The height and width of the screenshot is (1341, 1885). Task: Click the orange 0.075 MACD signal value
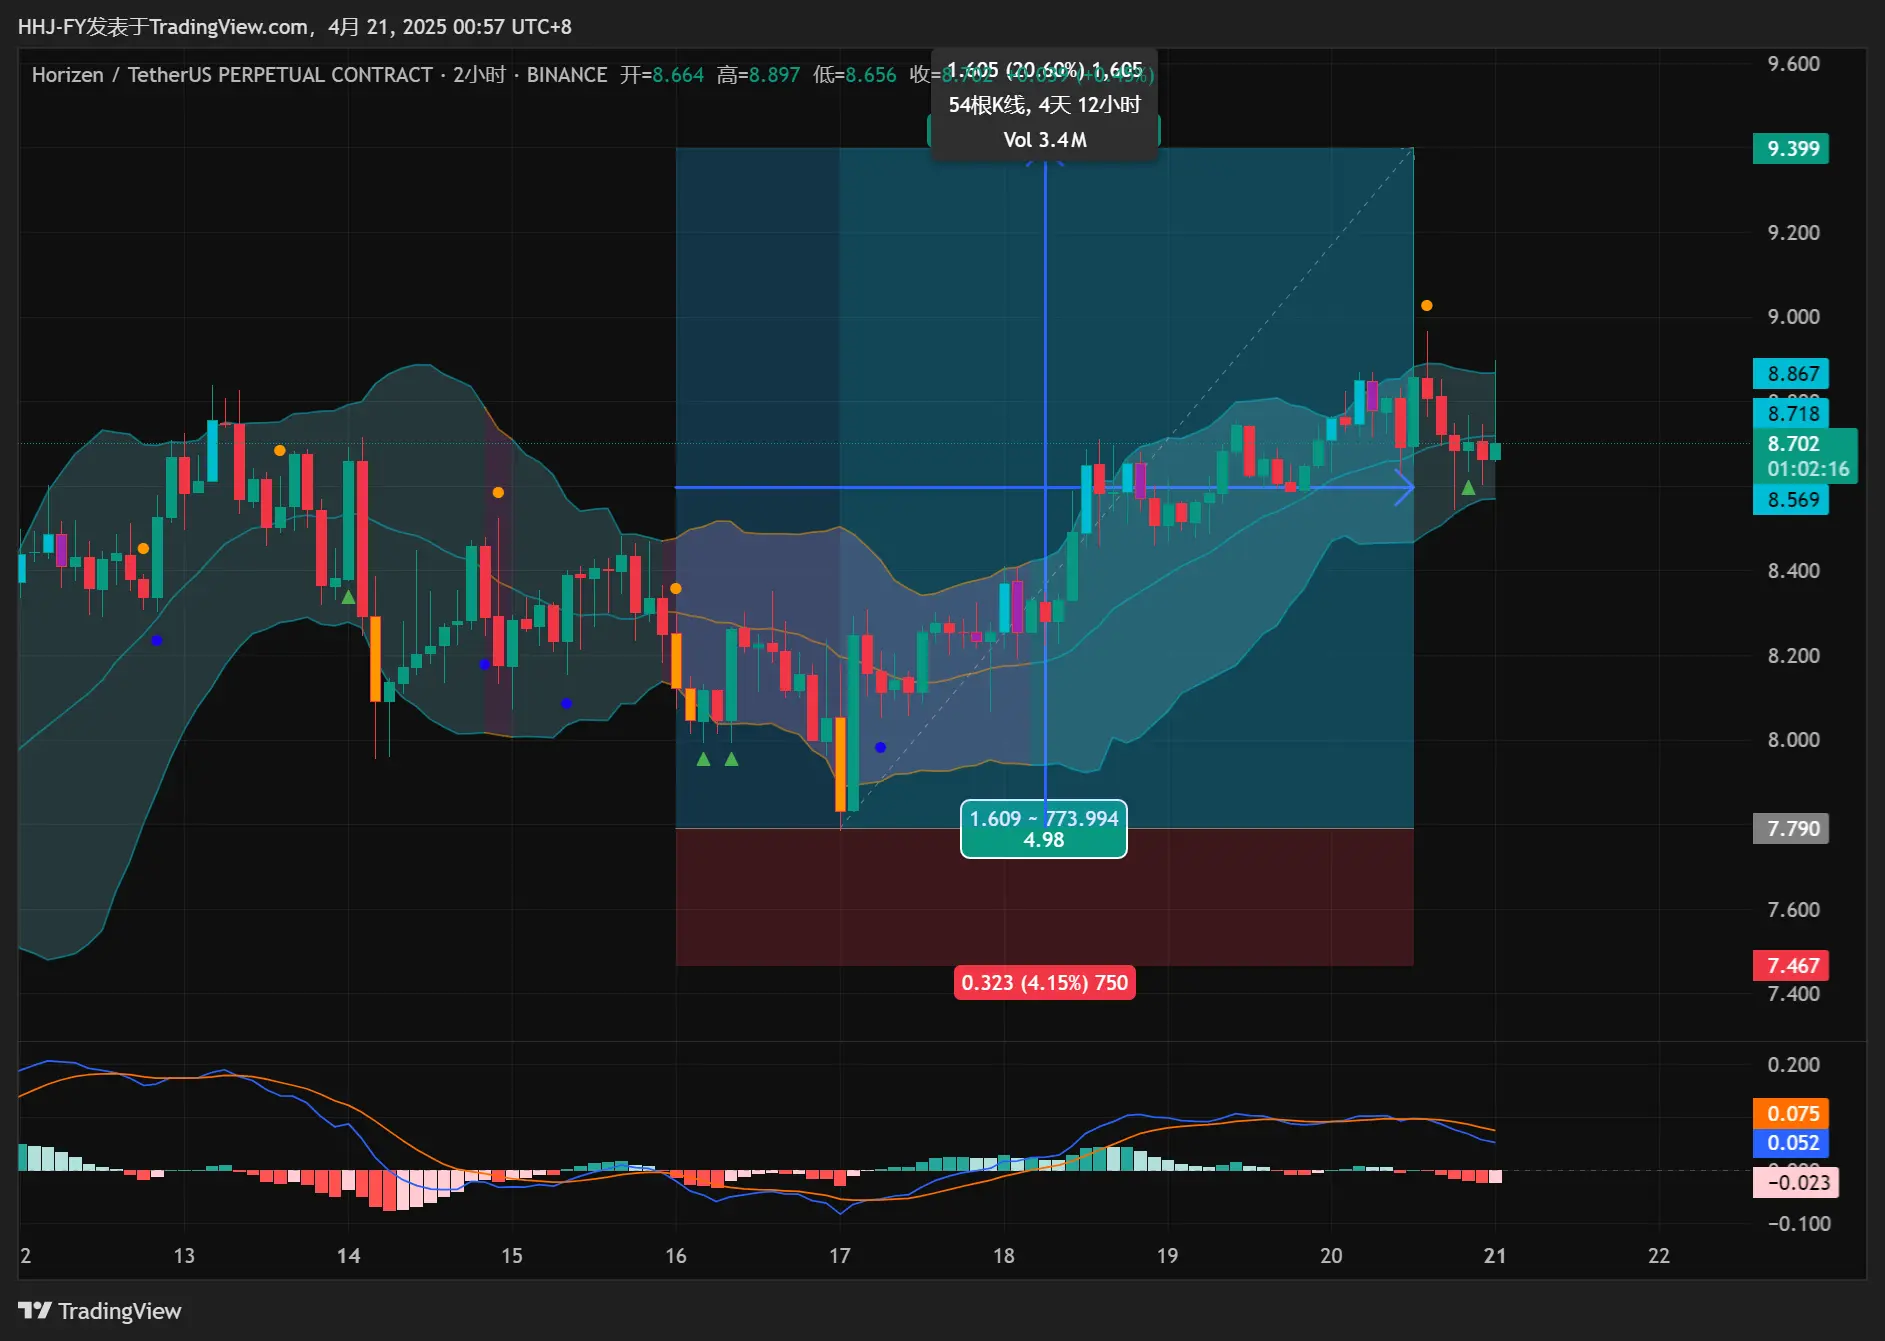tap(1791, 1114)
